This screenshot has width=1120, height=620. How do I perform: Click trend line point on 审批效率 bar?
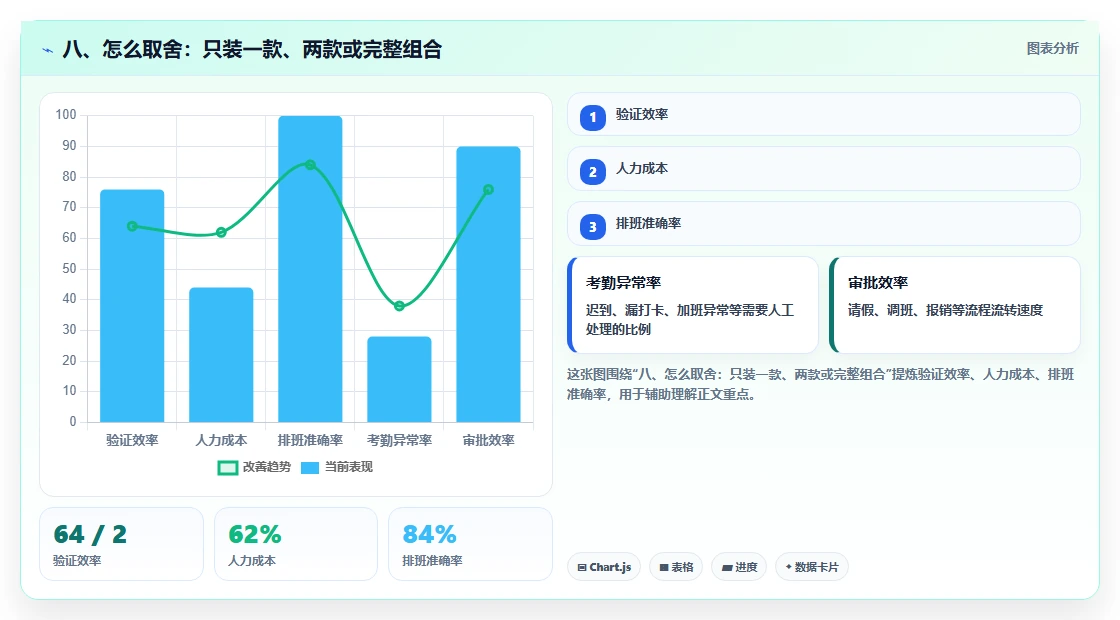pos(489,190)
